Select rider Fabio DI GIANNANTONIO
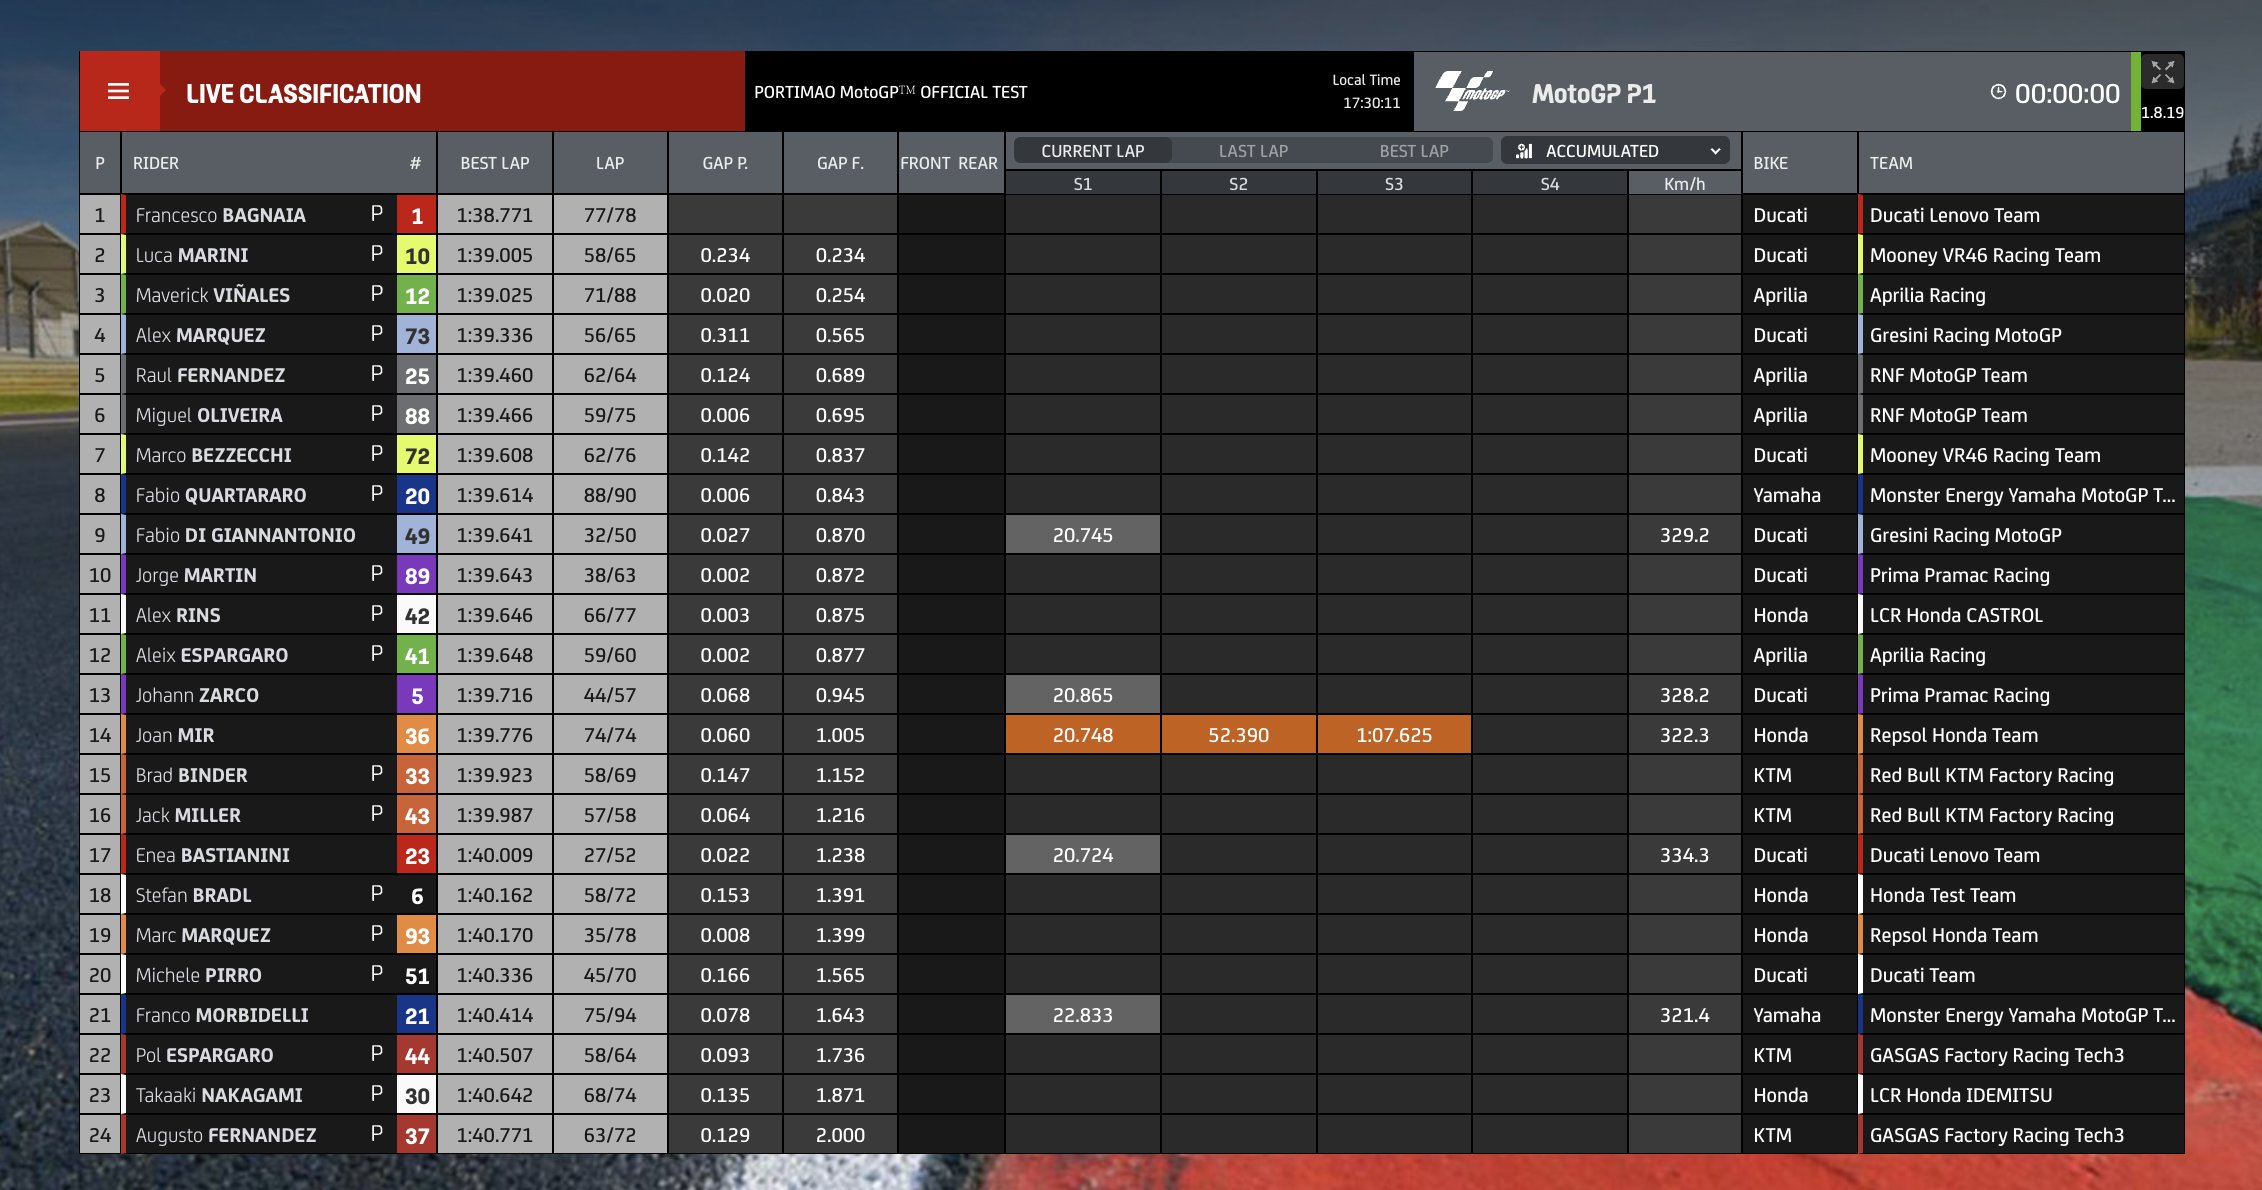This screenshot has height=1190, width=2262. coord(245,535)
